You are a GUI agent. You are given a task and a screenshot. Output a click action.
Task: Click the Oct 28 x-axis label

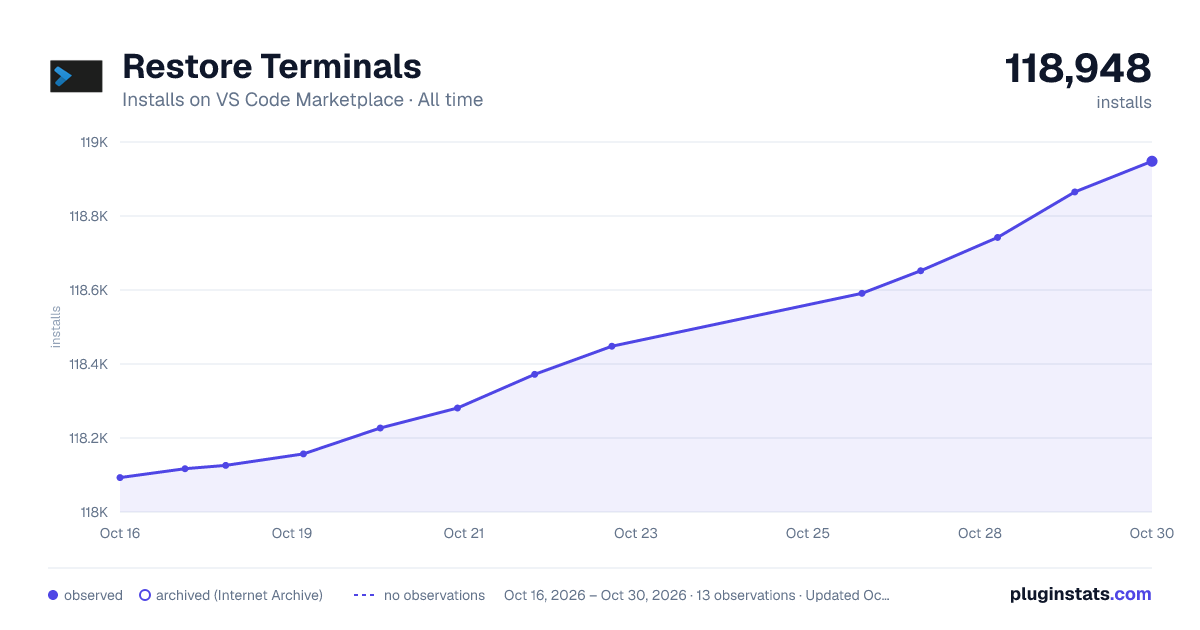click(980, 533)
